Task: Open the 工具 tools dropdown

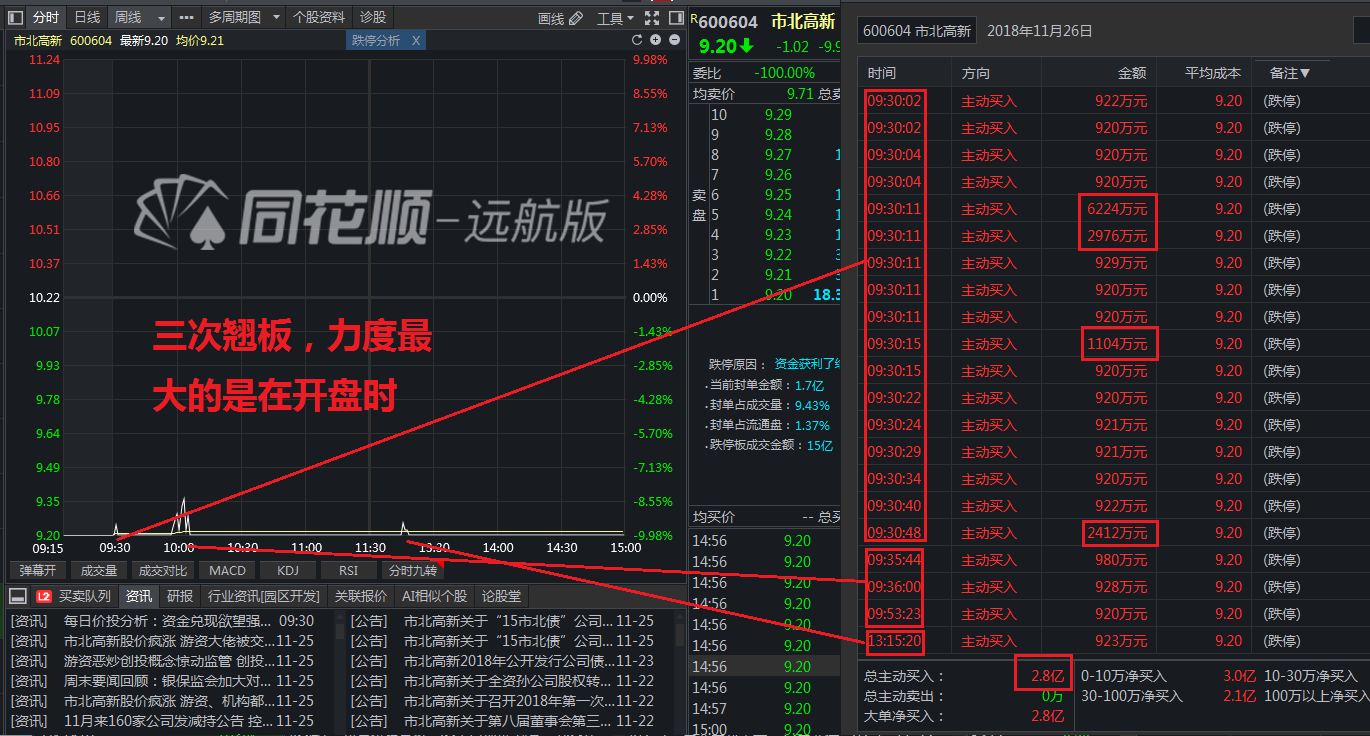Action: click(615, 18)
